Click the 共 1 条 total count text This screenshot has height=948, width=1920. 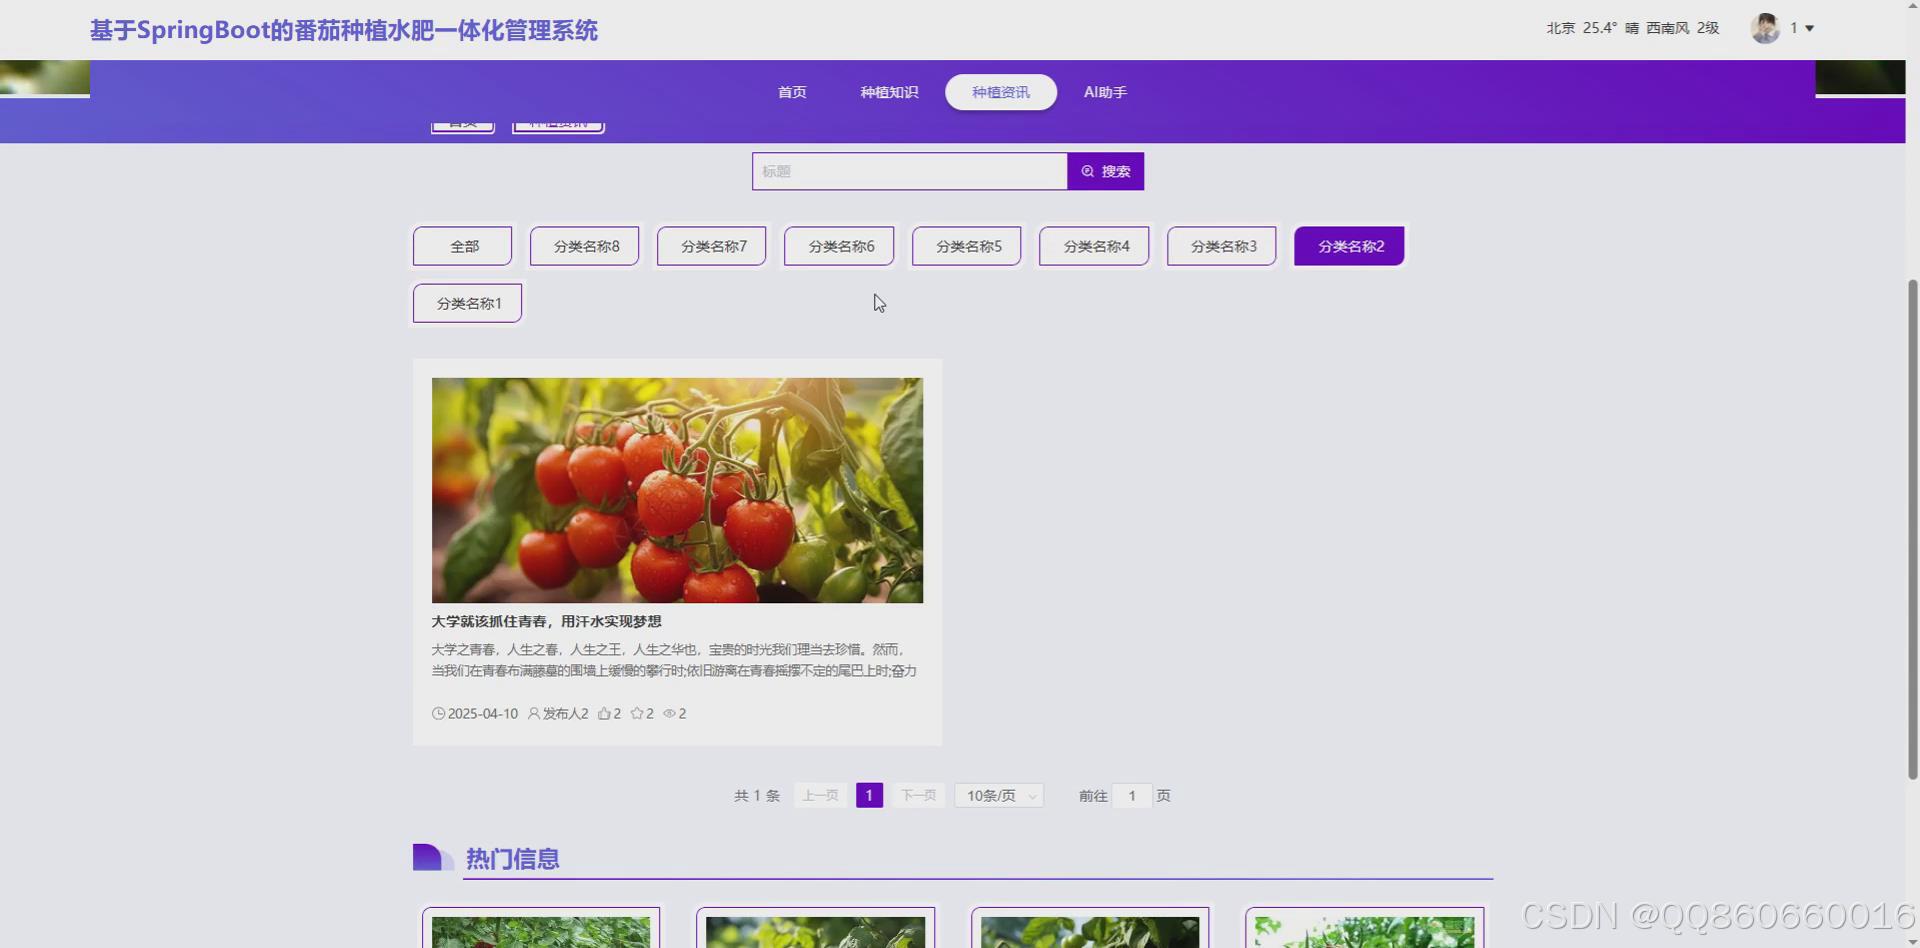757,796
